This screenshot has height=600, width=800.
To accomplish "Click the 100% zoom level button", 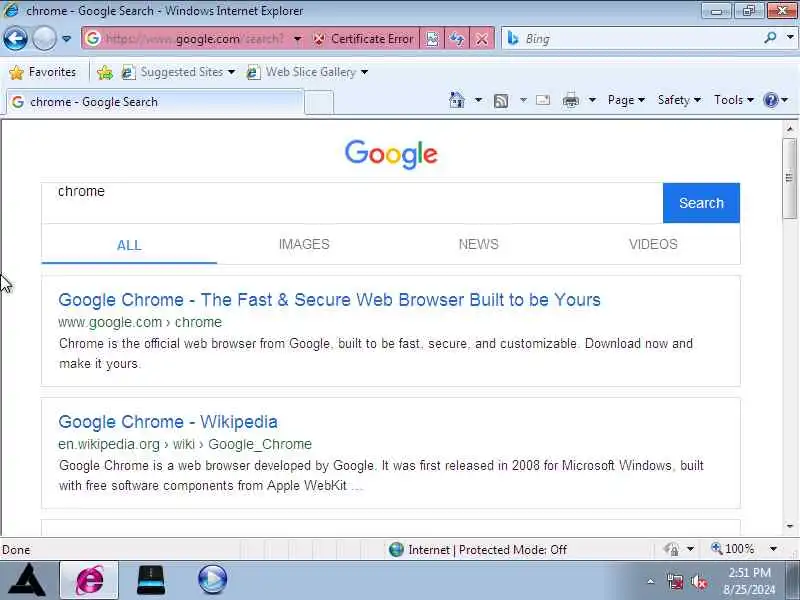I will point(733,549).
